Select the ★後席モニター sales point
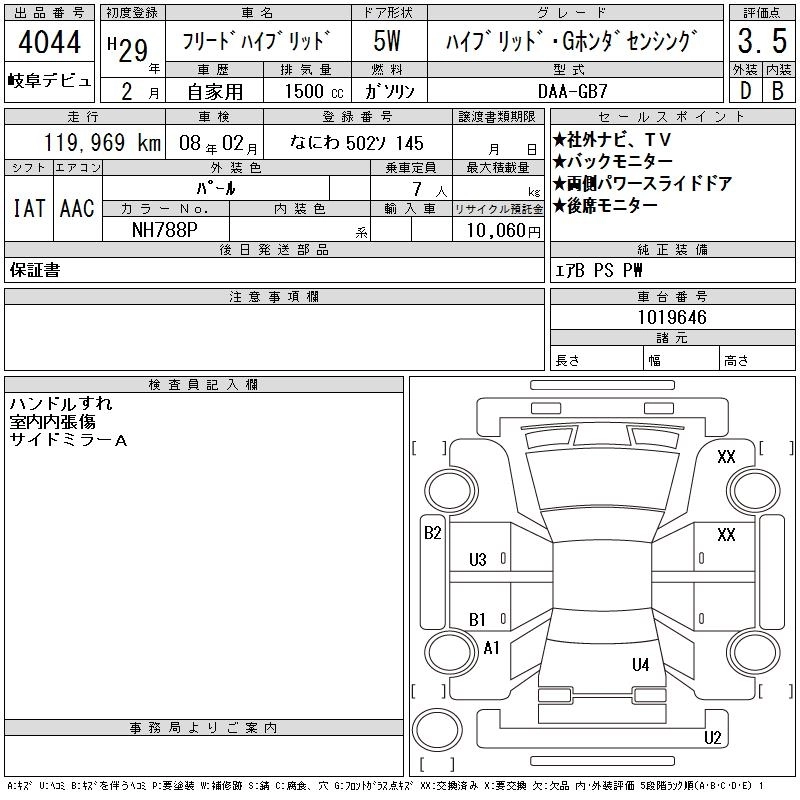800x800 pixels. click(x=605, y=205)
